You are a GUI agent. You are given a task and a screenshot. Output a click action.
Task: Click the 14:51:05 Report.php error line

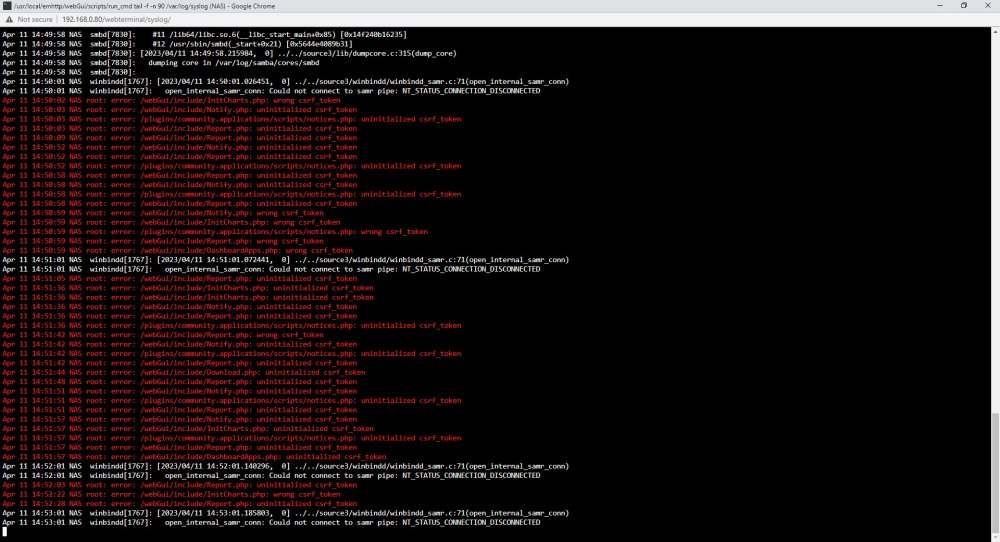179,279
